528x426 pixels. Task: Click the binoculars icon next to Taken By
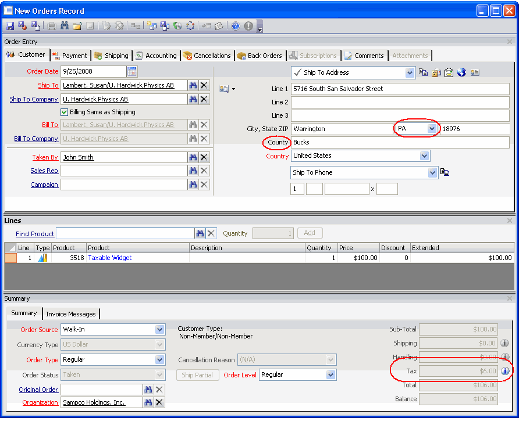pos(193,157)
